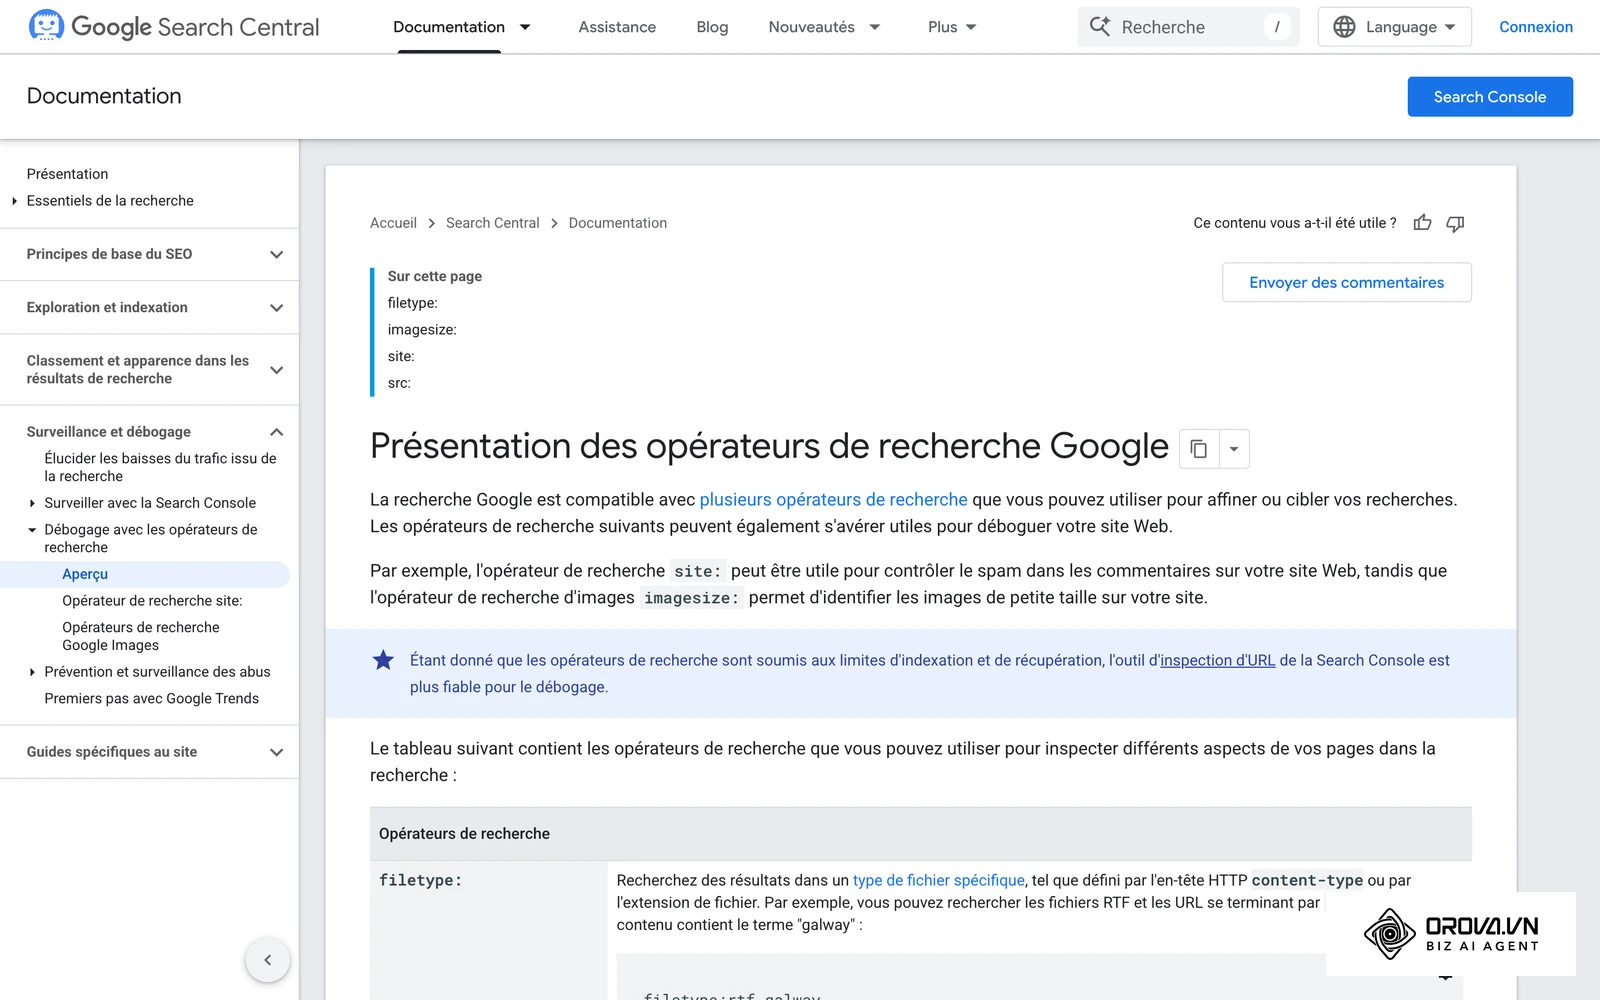Collapse the sidebar with the round arrow button
The width and height of the screenshot is (1600, 1000).
click(x=267, y=960)
